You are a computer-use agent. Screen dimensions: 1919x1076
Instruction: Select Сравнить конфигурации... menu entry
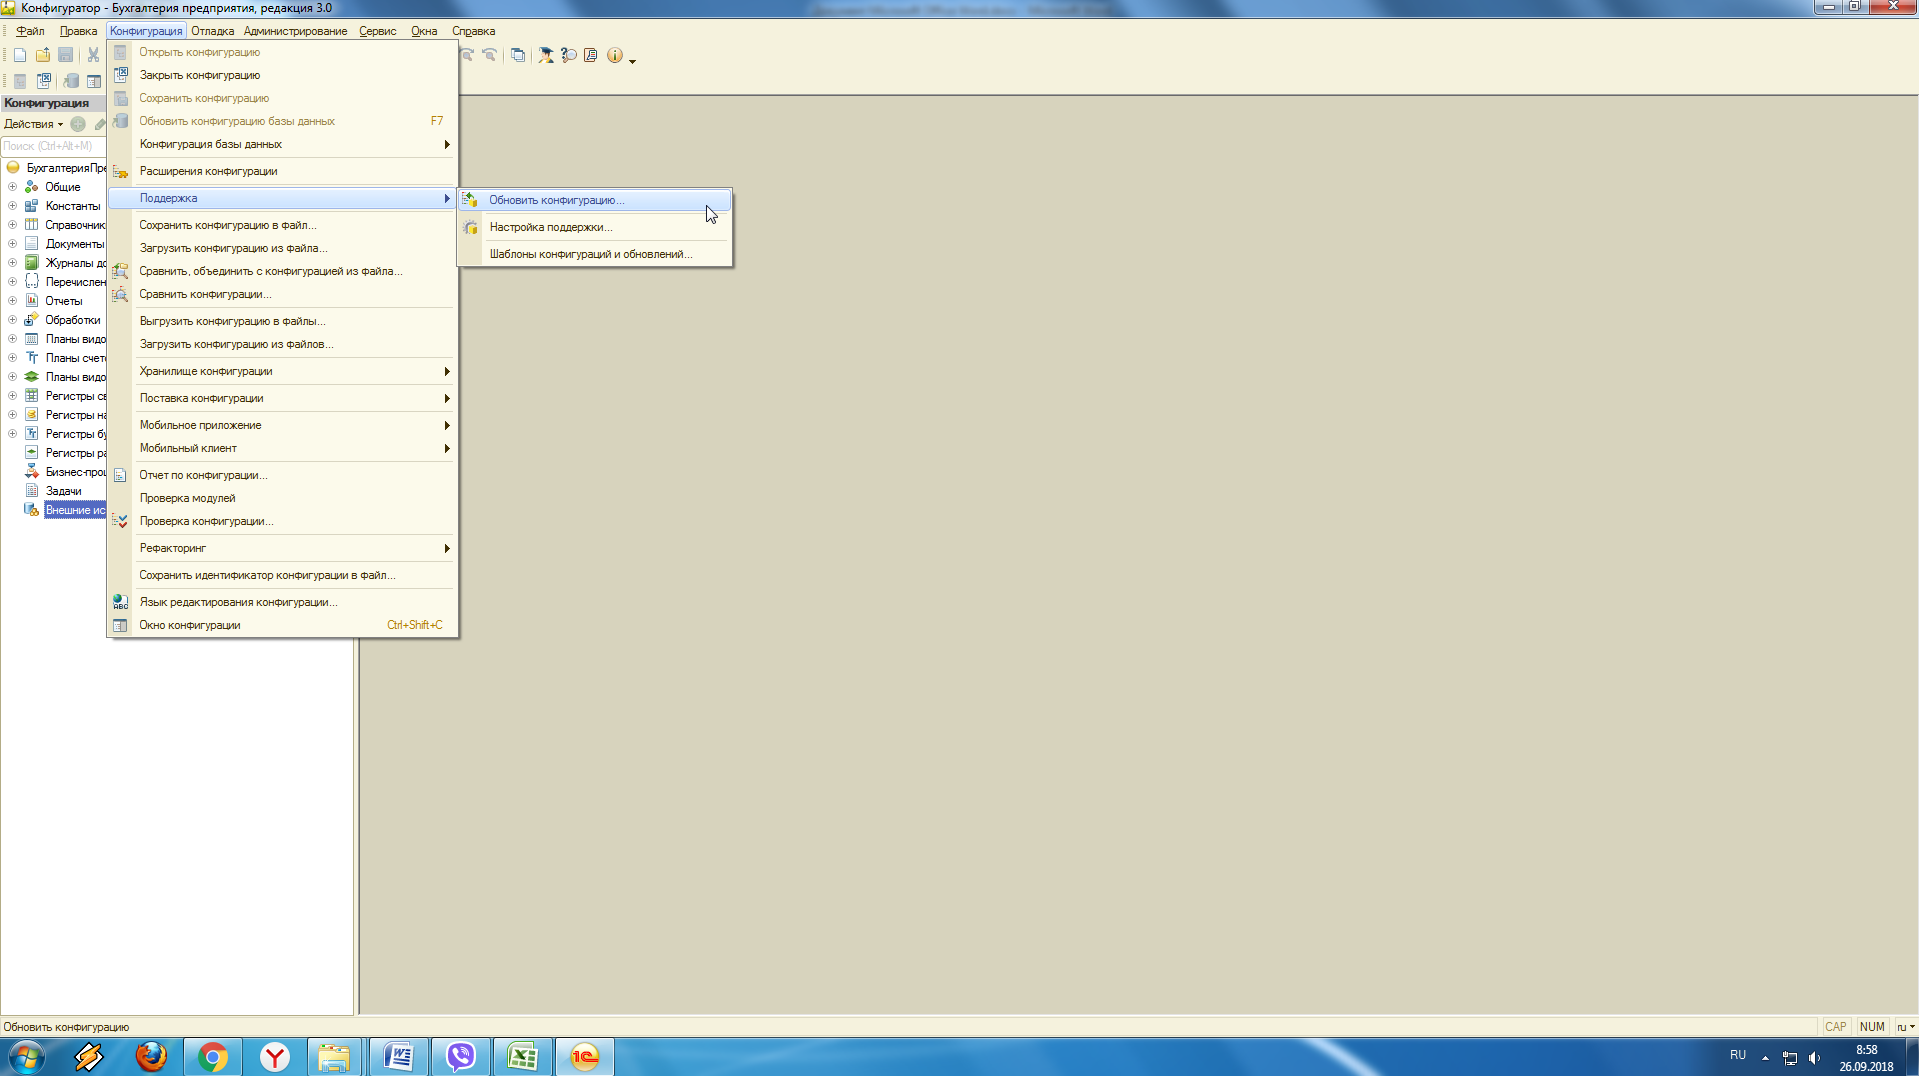pyautogui.click(x=283, y=294)
